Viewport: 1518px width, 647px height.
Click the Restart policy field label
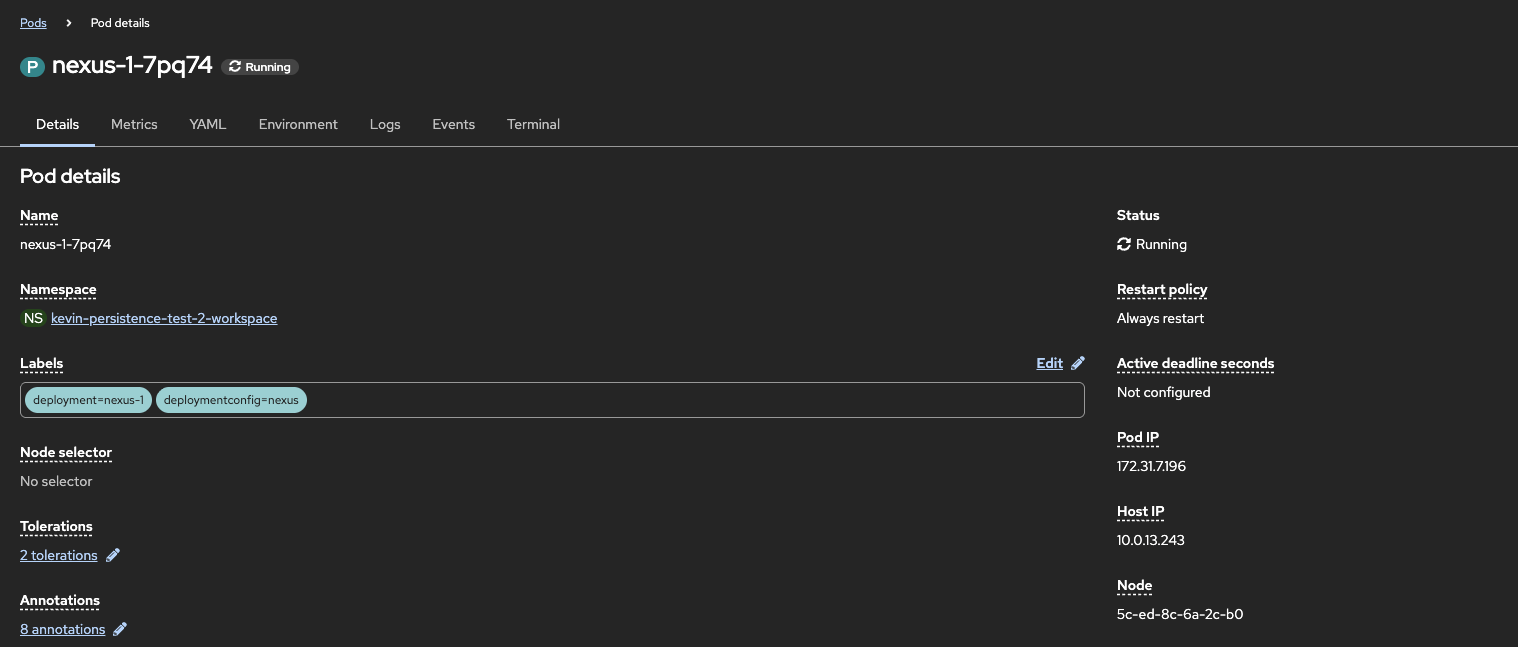[x=1162, y=289]
